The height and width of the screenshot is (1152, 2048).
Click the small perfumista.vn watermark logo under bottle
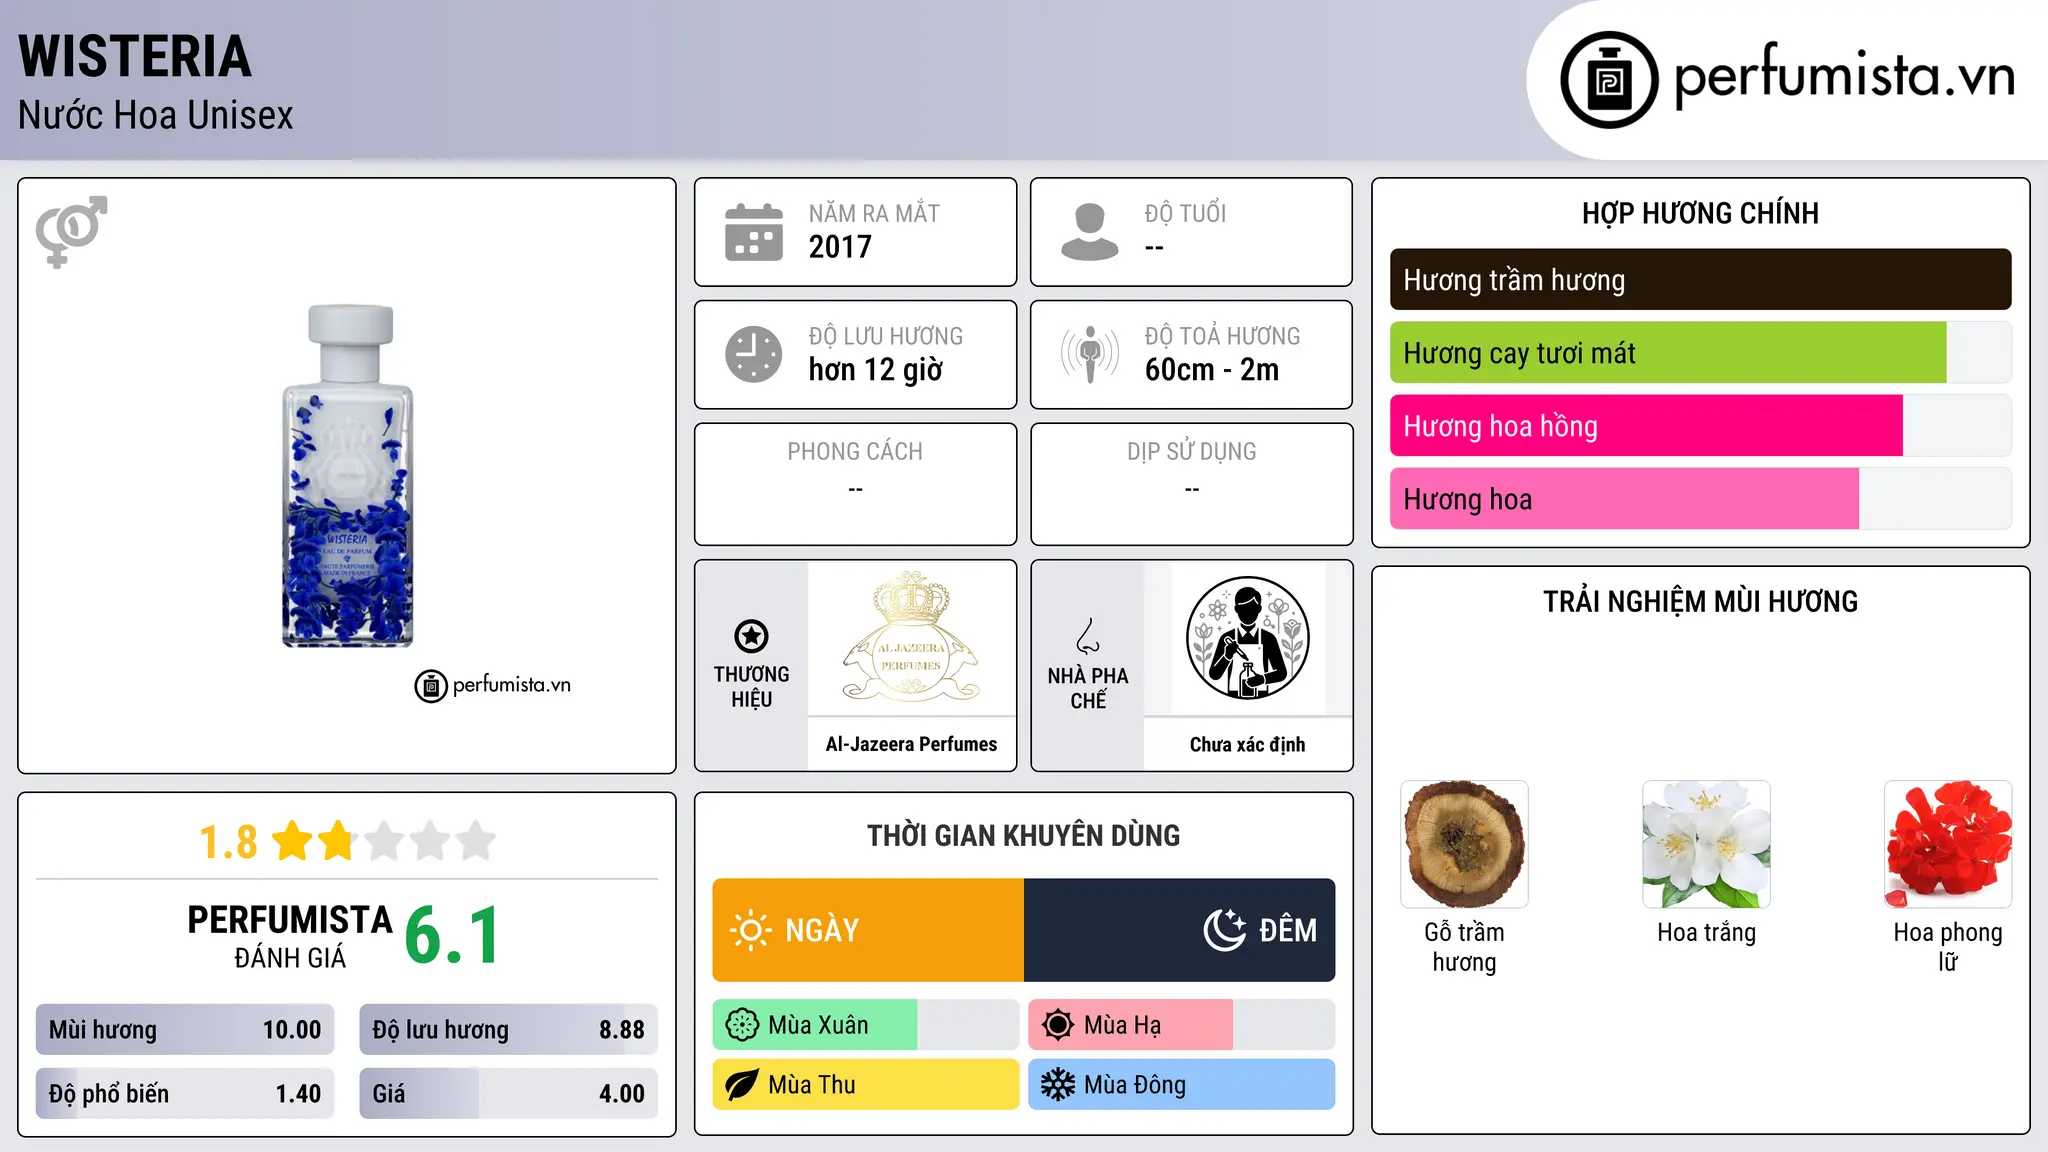coord(493,686)
